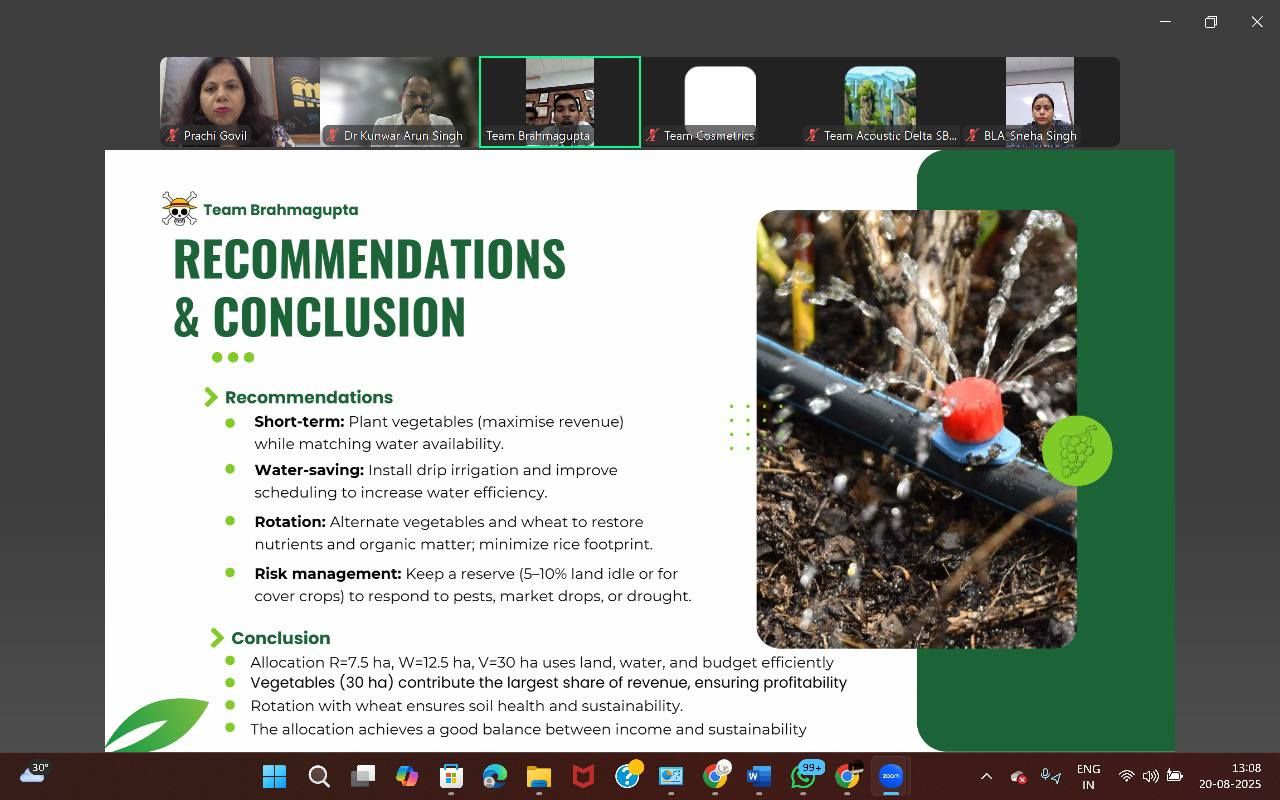Select Dr Kunwar Arun Singh's video thumbnail
The image size is (1280, 800).
399,102
